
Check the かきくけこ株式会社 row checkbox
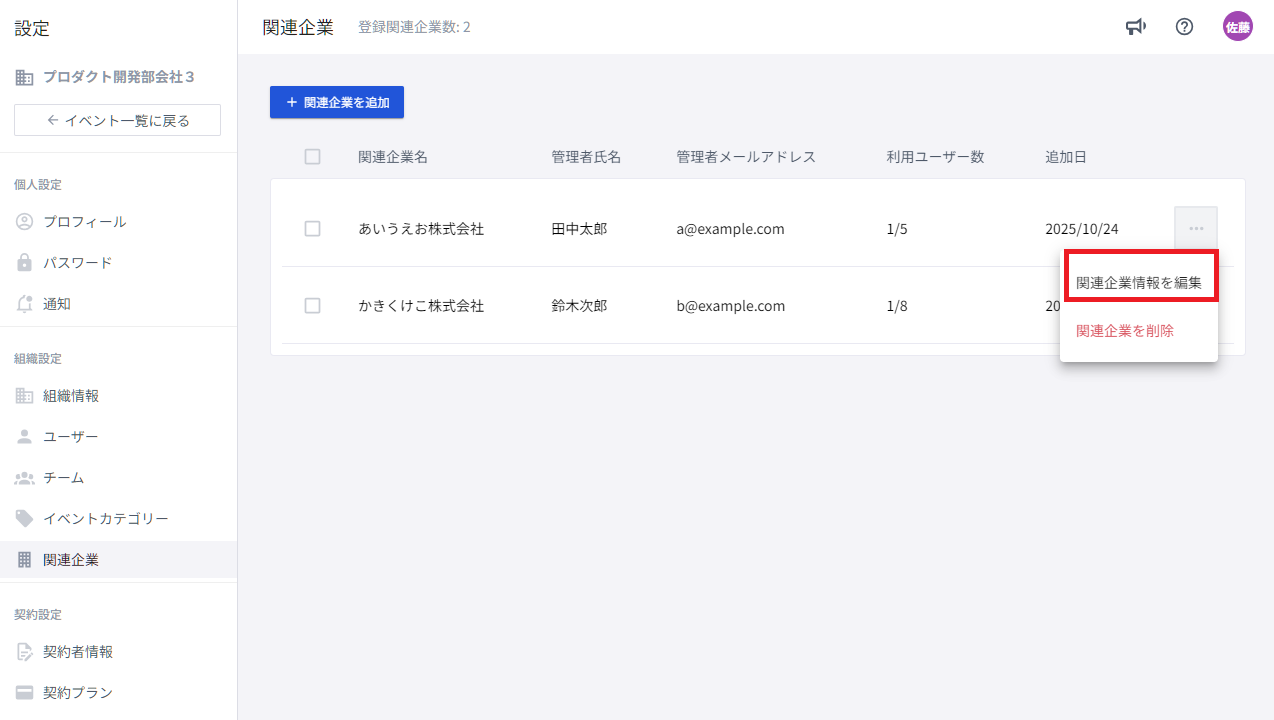coord(312,306)
